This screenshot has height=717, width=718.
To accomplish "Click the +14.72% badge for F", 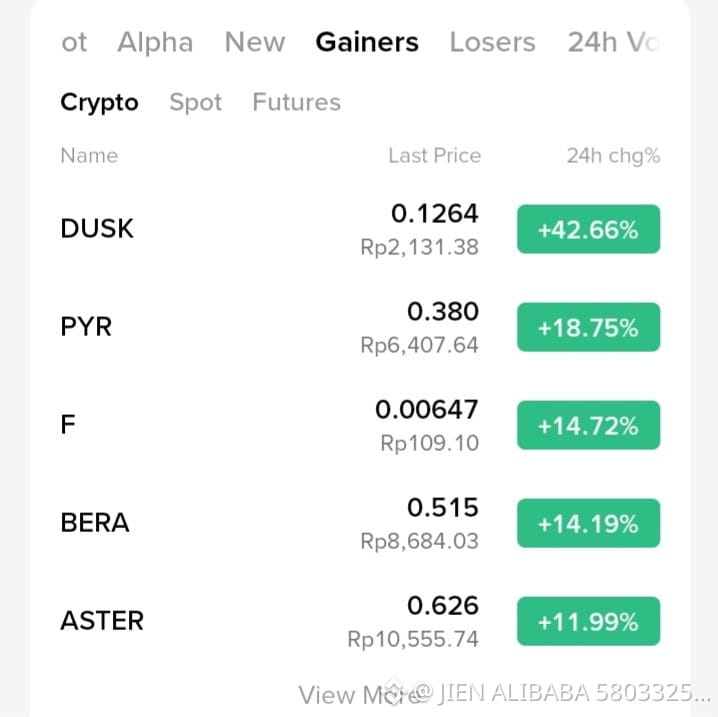I will pyautogui.click(x=588, y=425).
